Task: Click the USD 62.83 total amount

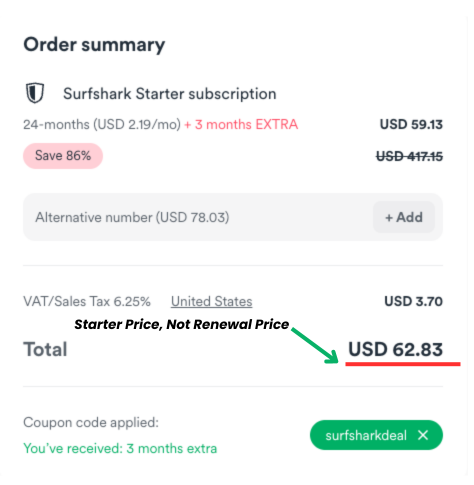Action: coord(396,349)
